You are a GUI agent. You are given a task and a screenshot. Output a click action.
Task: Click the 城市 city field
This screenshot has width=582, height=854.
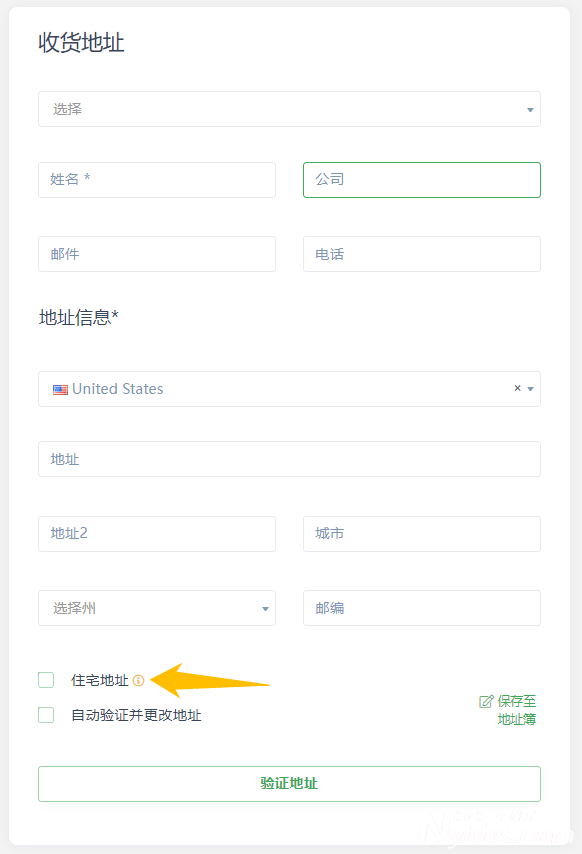[x=421, y=534]
